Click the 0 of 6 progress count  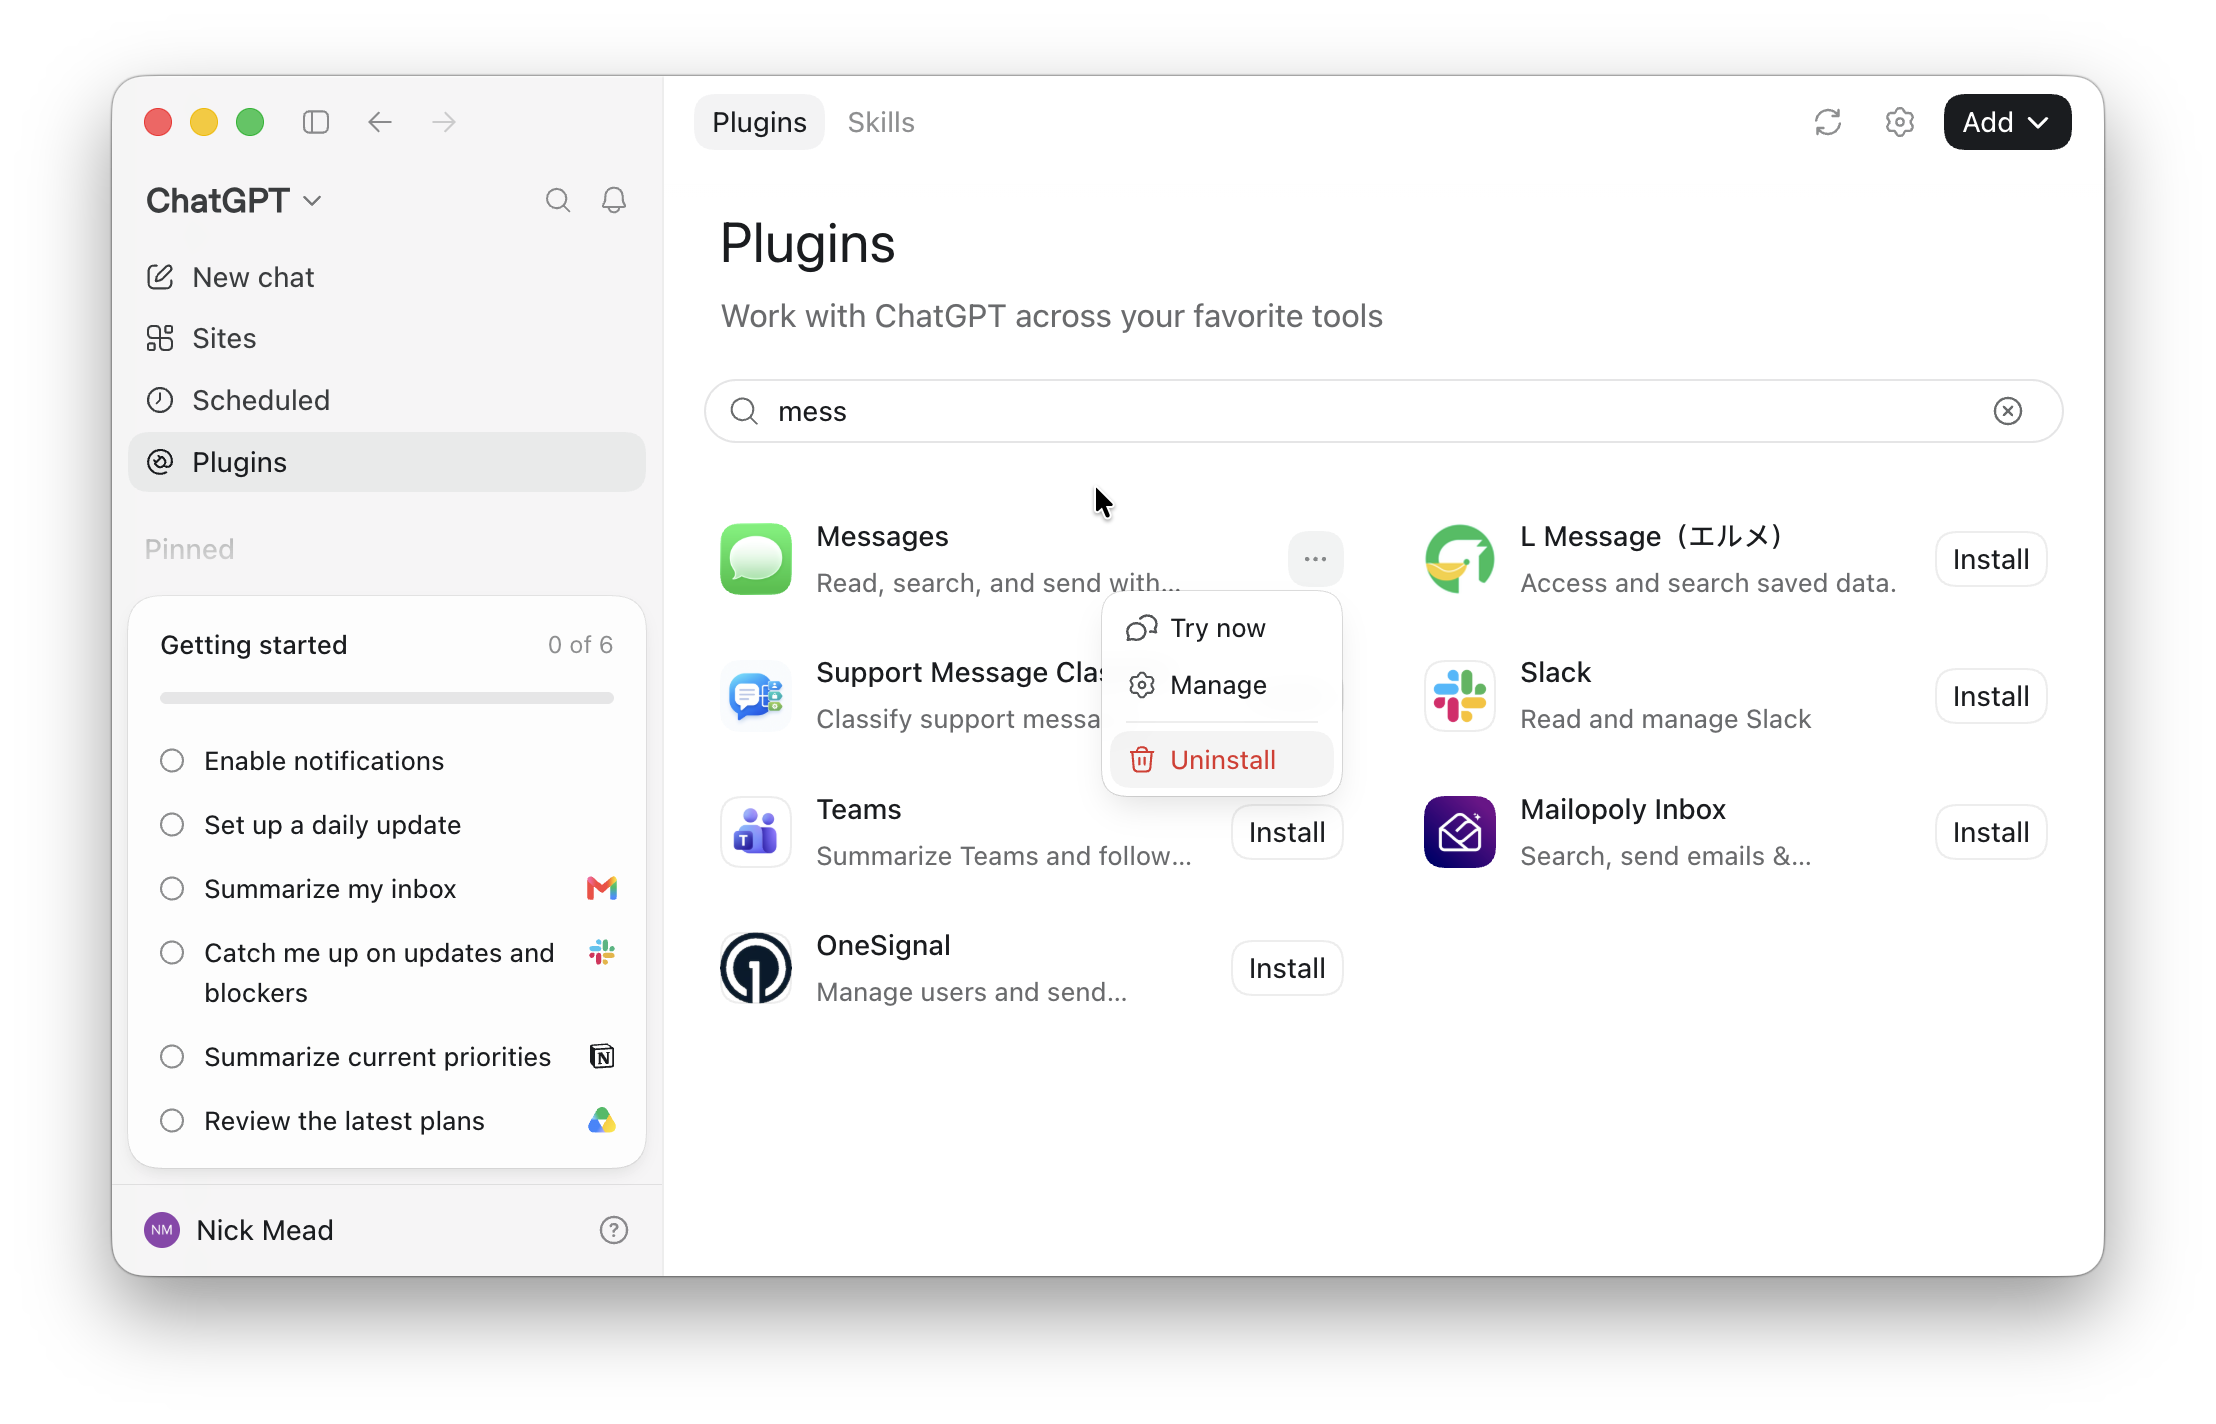(580, 645)
